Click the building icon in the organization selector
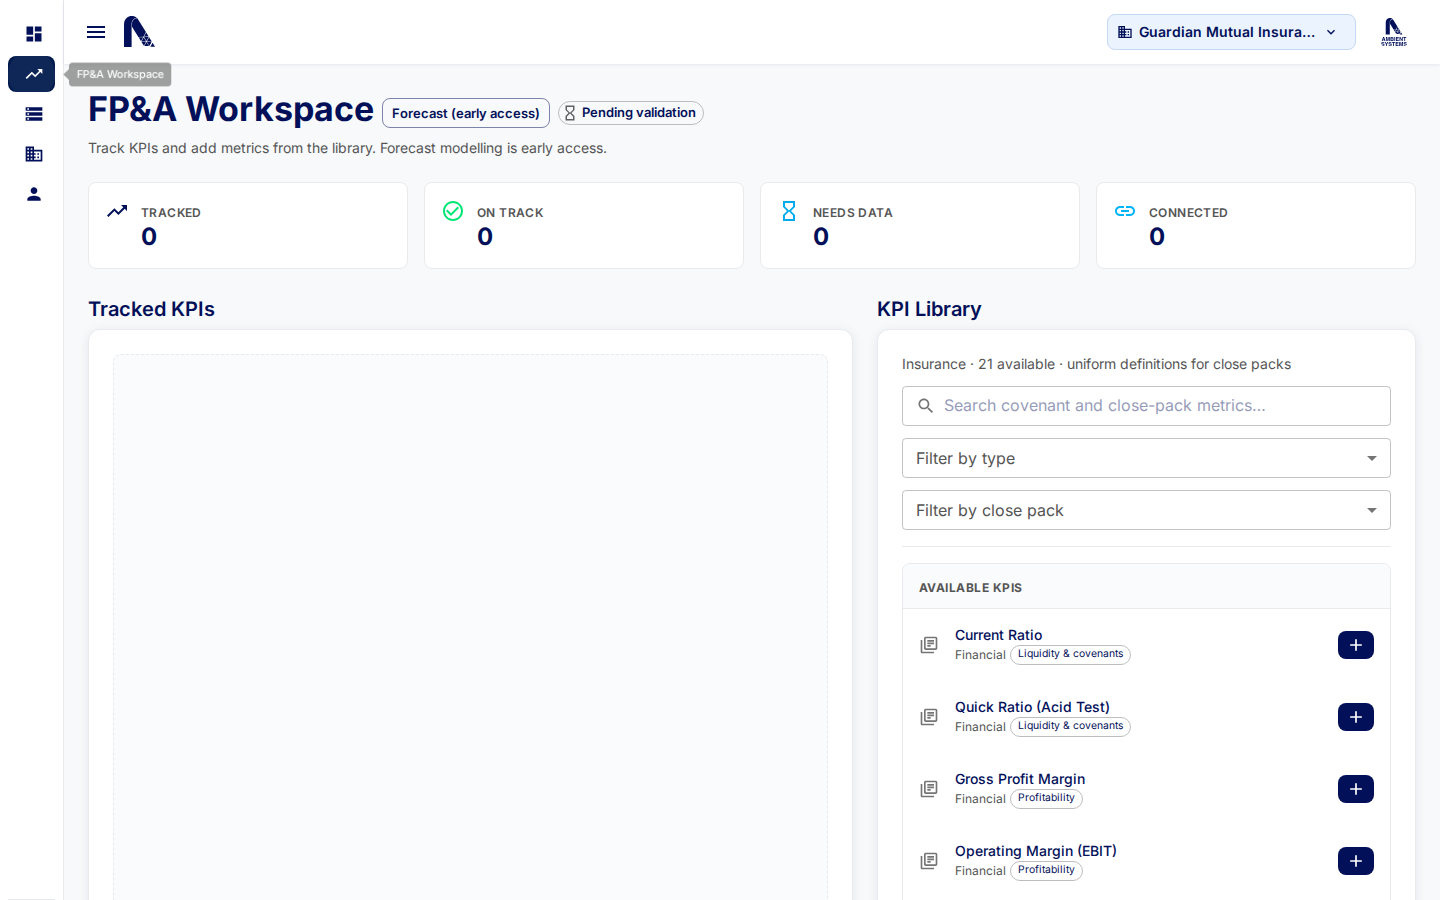 click(1125, 32)
